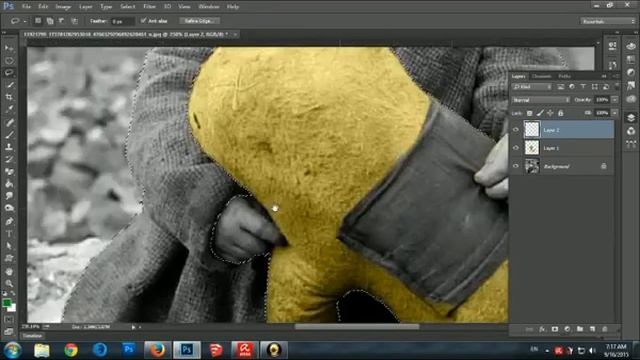The height and width of the screenshot is (360, 640).
Task: Switch to the Paths tab
Action: (564, 76)
